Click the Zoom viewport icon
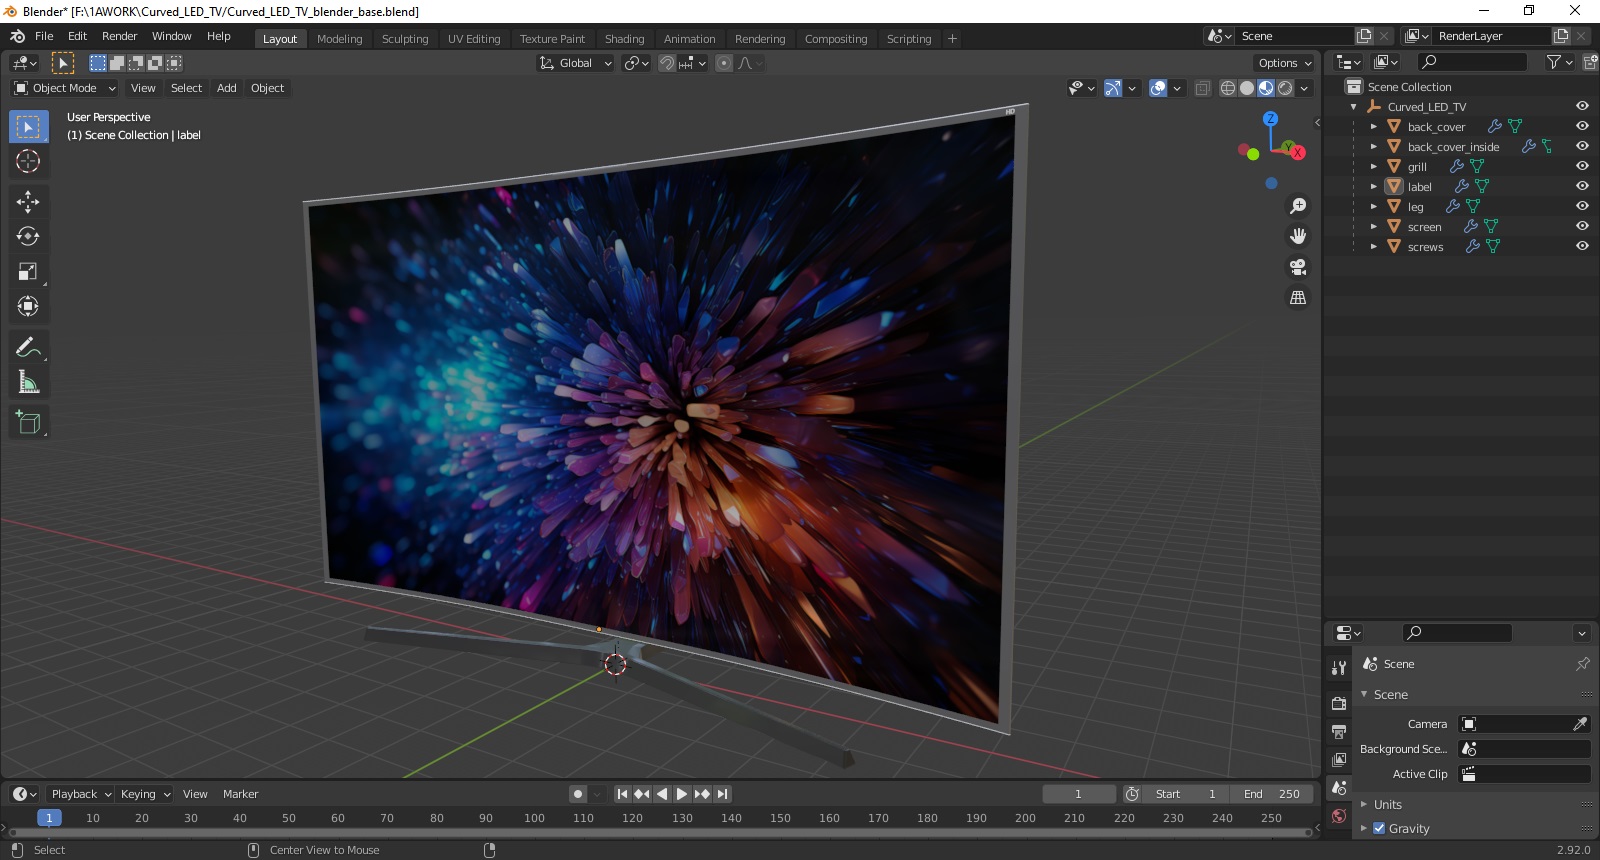Viewport: 1600px width, 860px height. click(1298, 206)
